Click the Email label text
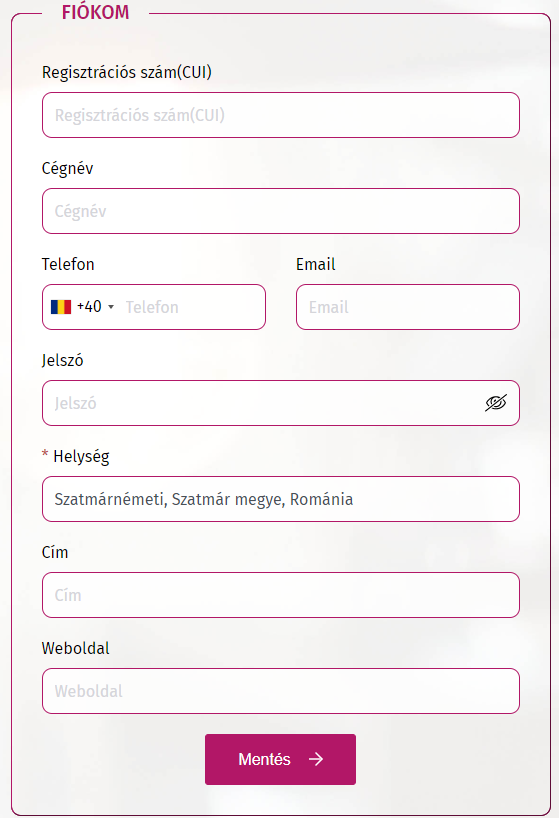559x818 pixels. point(315,264)
